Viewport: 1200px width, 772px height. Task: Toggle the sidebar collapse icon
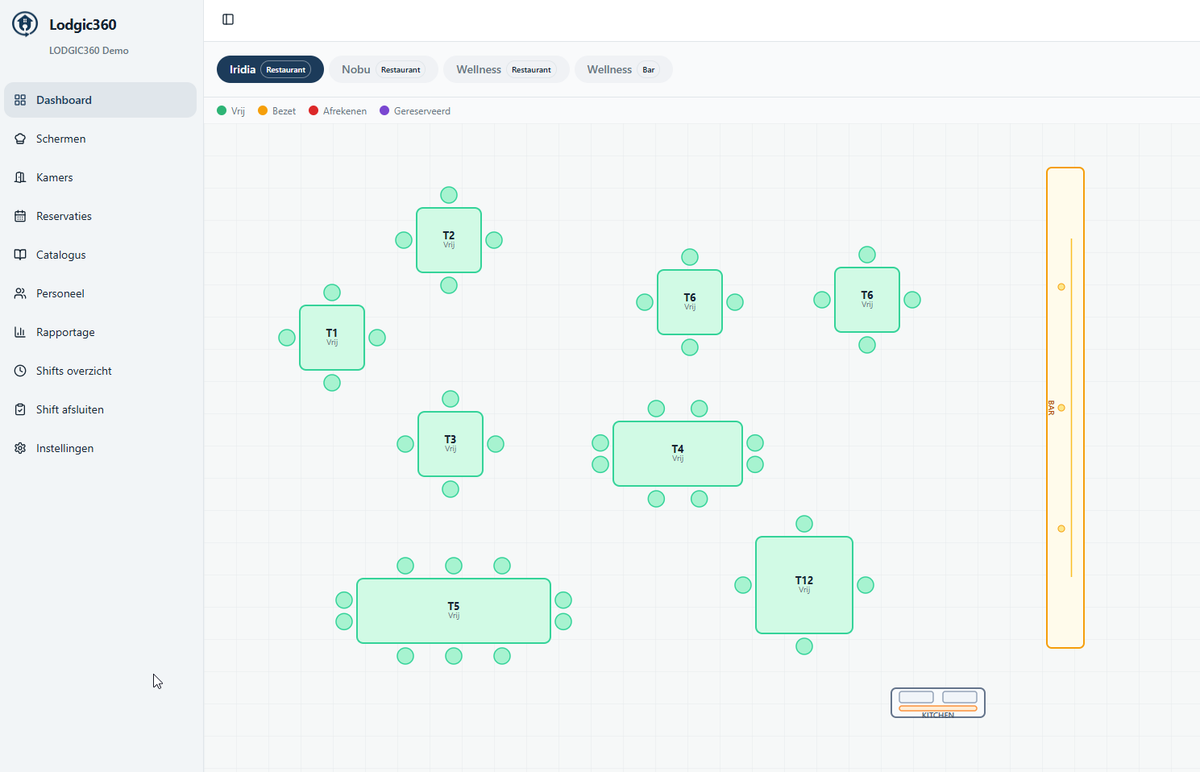pos(228,19)
